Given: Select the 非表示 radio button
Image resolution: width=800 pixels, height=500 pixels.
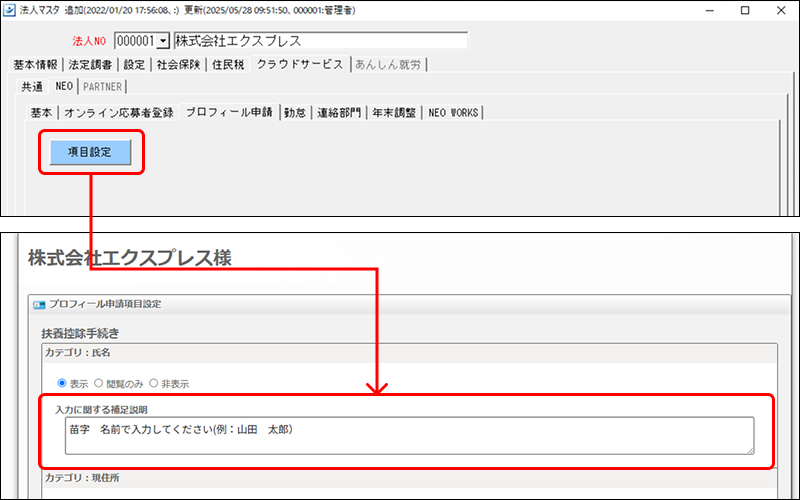Looking at the screenshot, I should (154, 383).
